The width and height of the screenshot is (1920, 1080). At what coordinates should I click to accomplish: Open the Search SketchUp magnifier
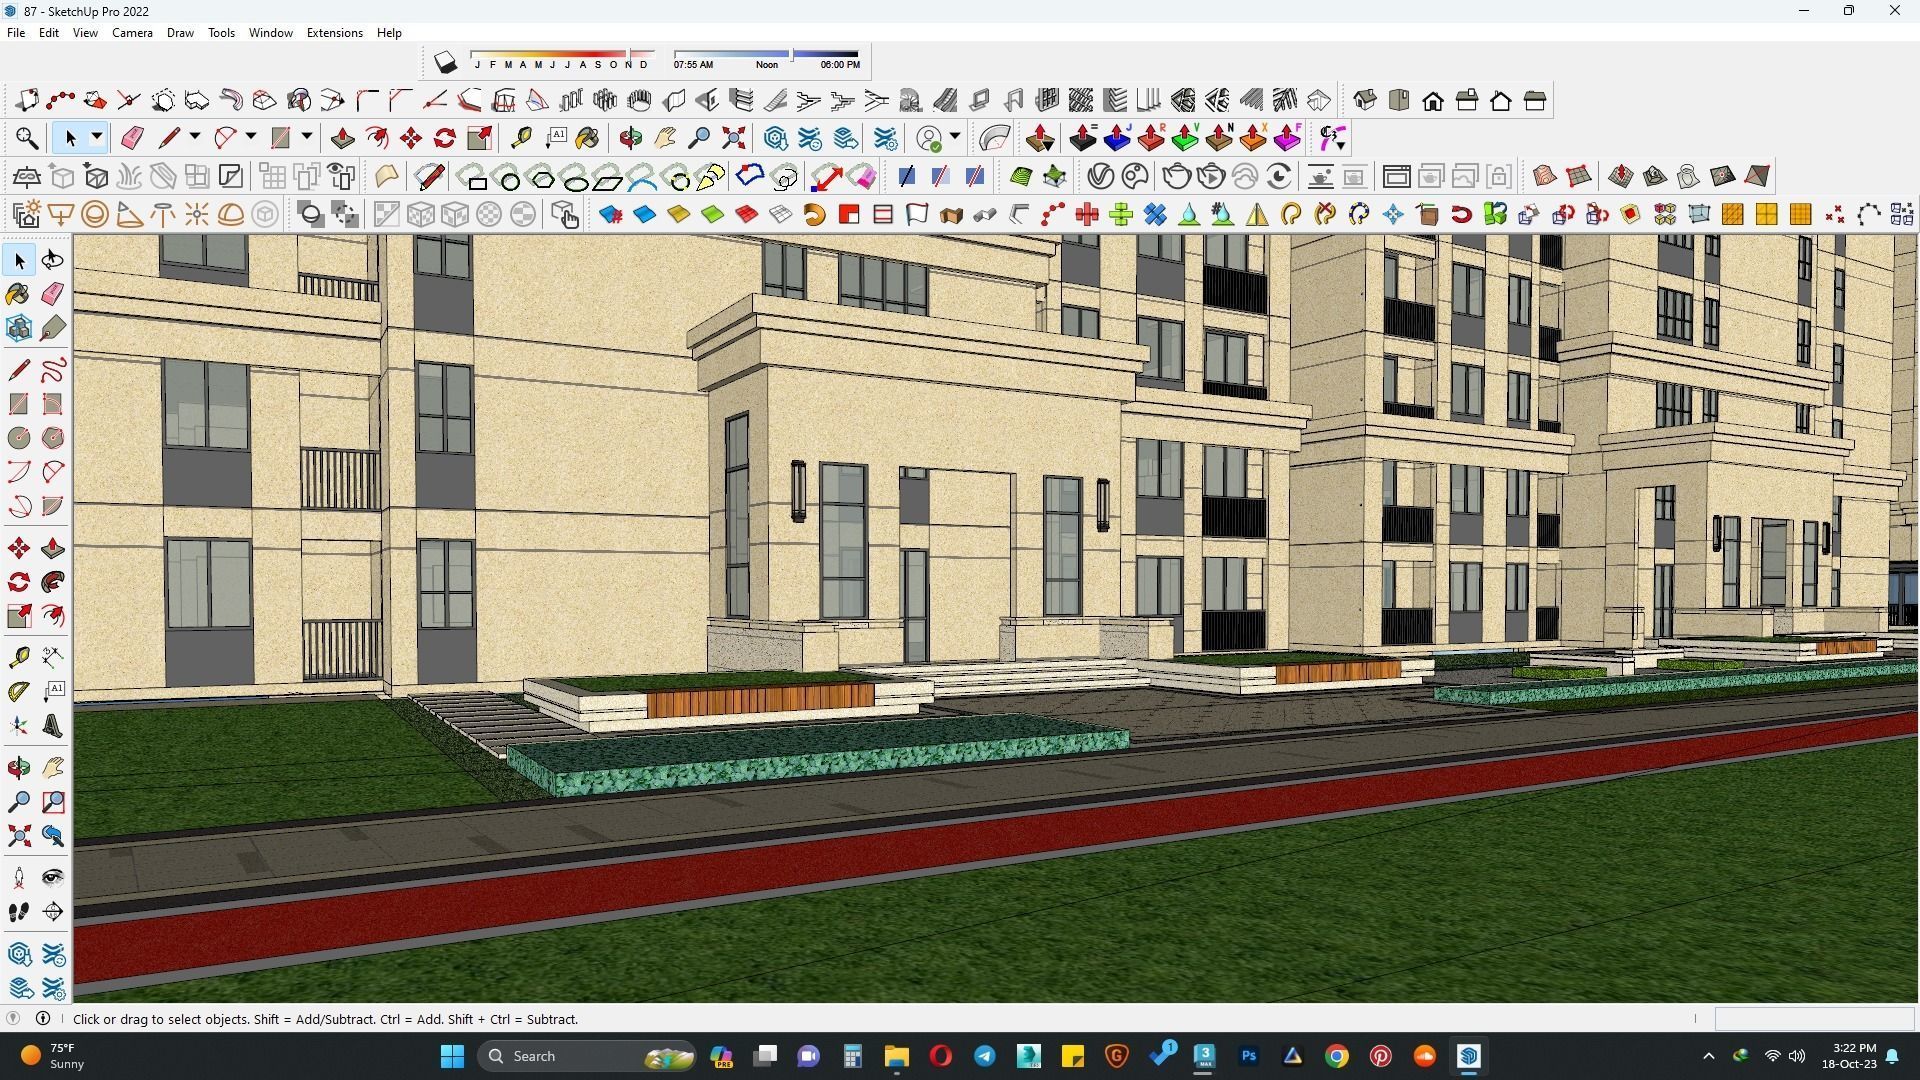tap(27, 138)
